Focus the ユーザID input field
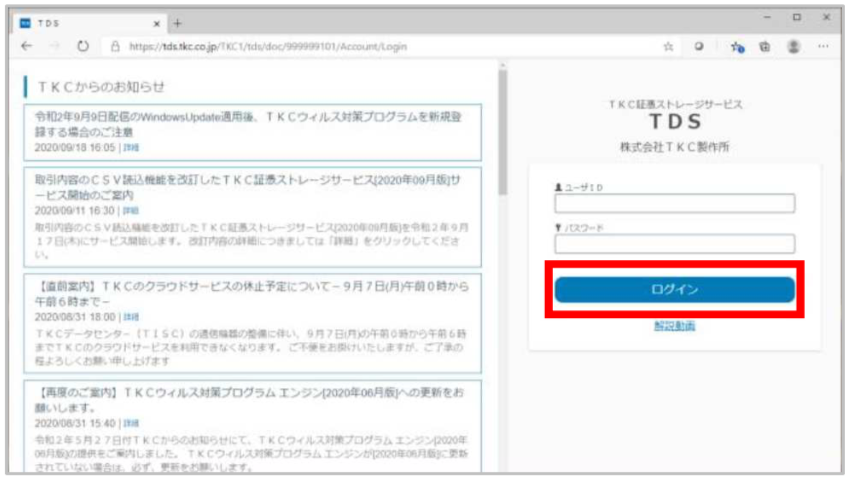The width and height of the screenshot is (852, 483). pos(674,203)
